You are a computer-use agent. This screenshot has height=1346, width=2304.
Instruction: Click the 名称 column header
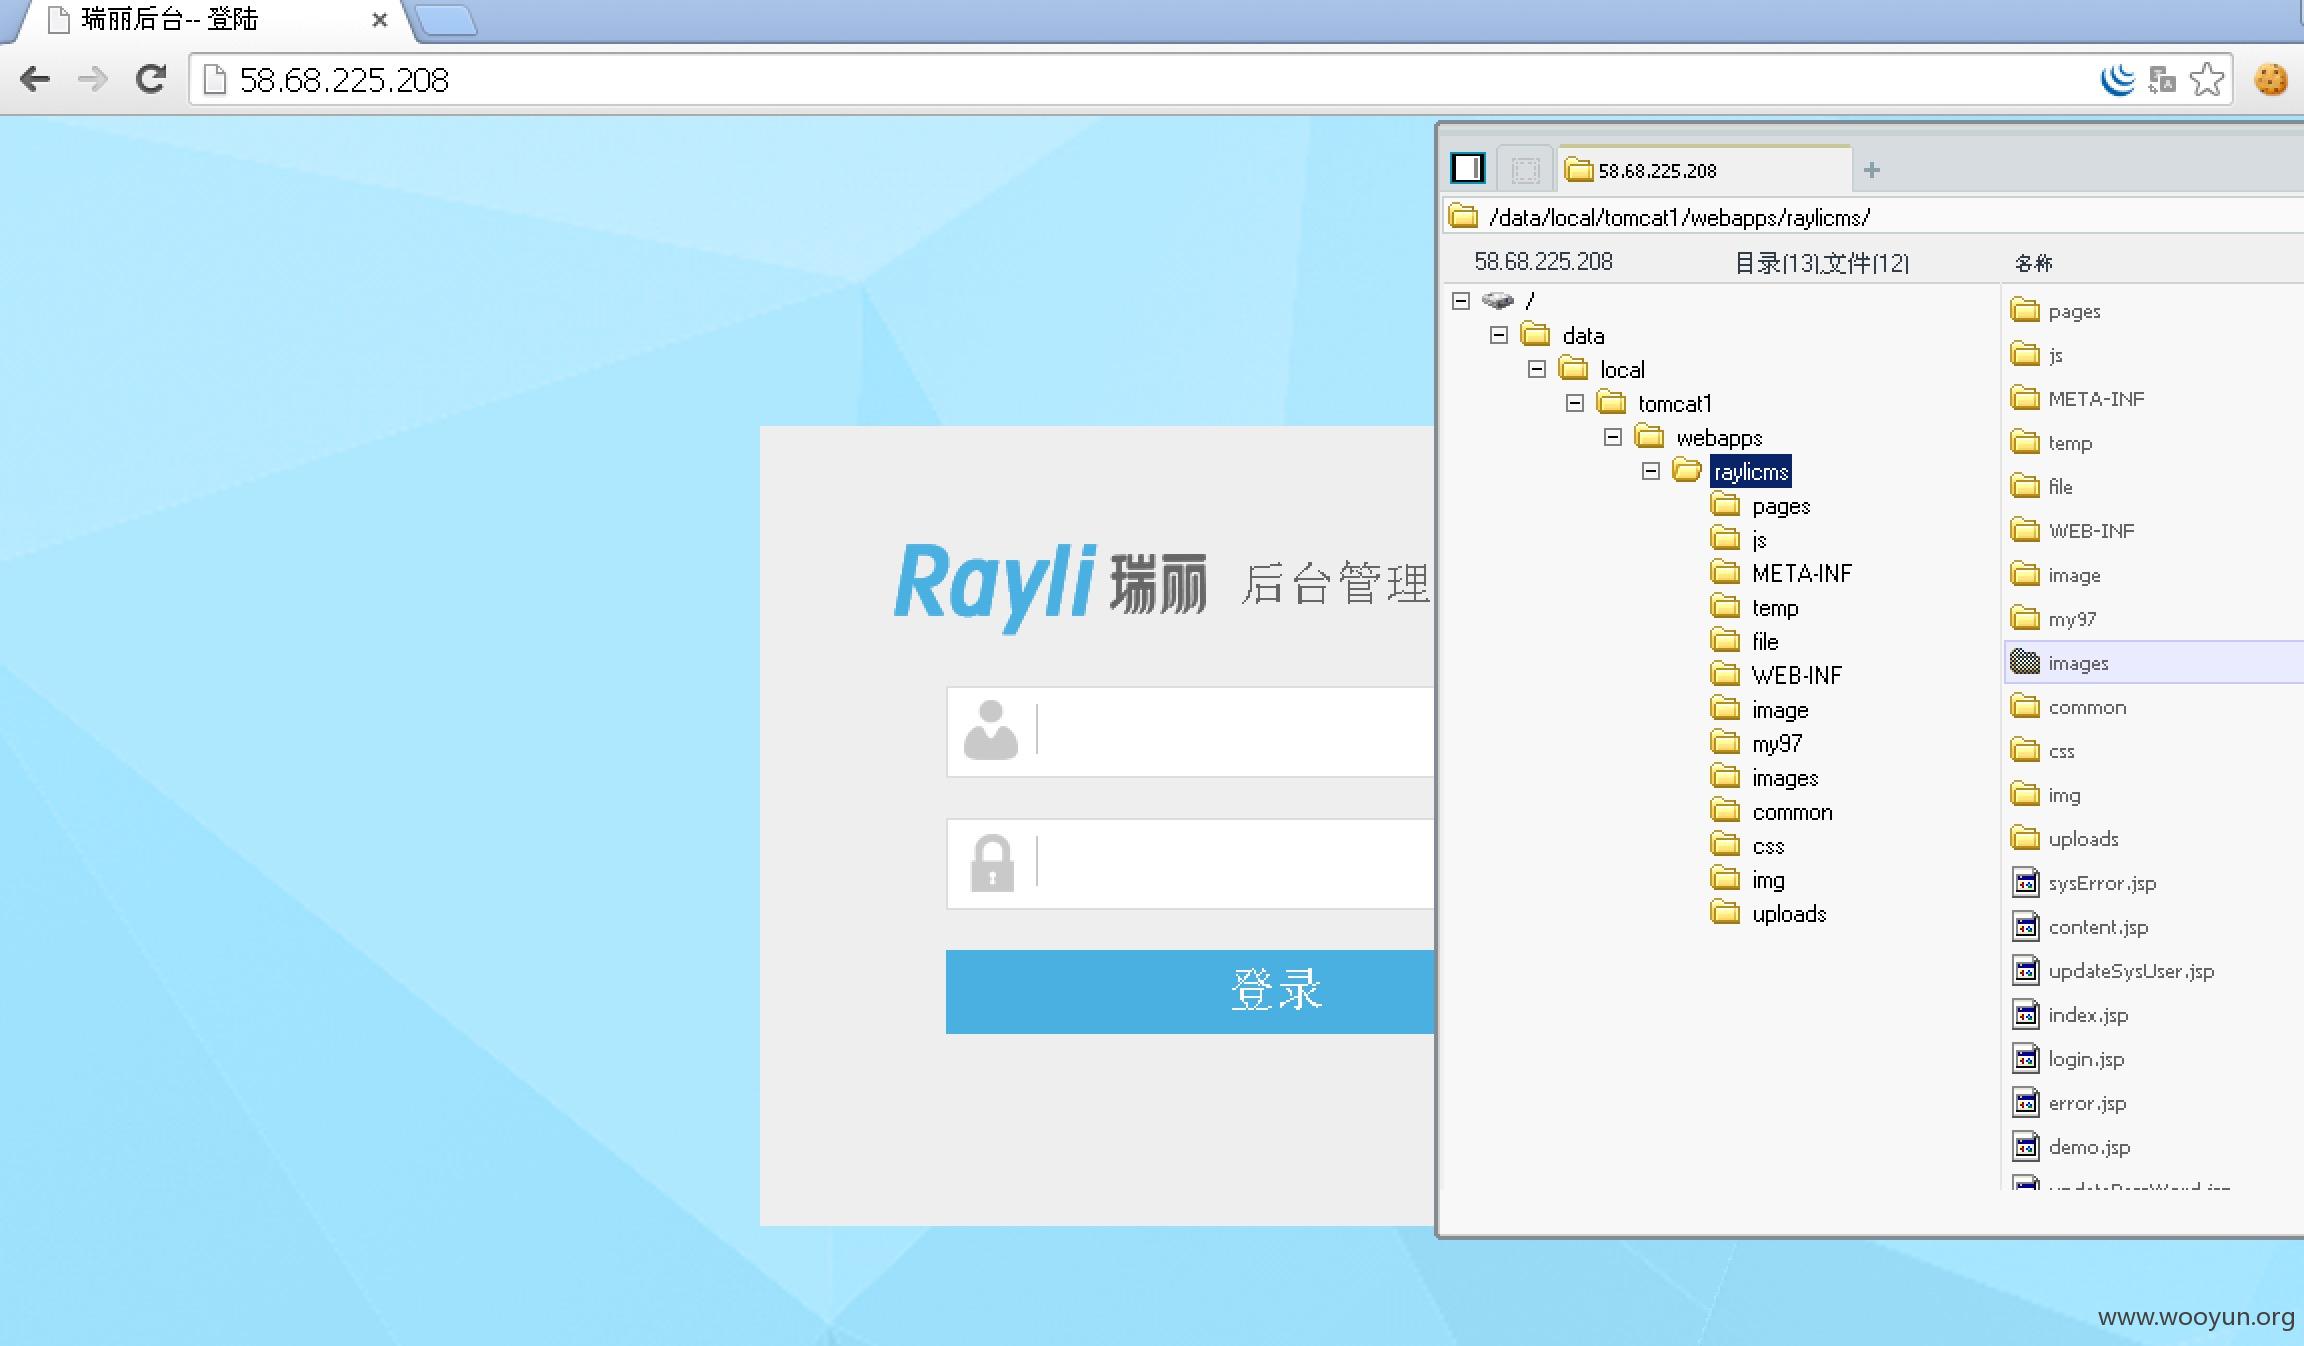2033,263
